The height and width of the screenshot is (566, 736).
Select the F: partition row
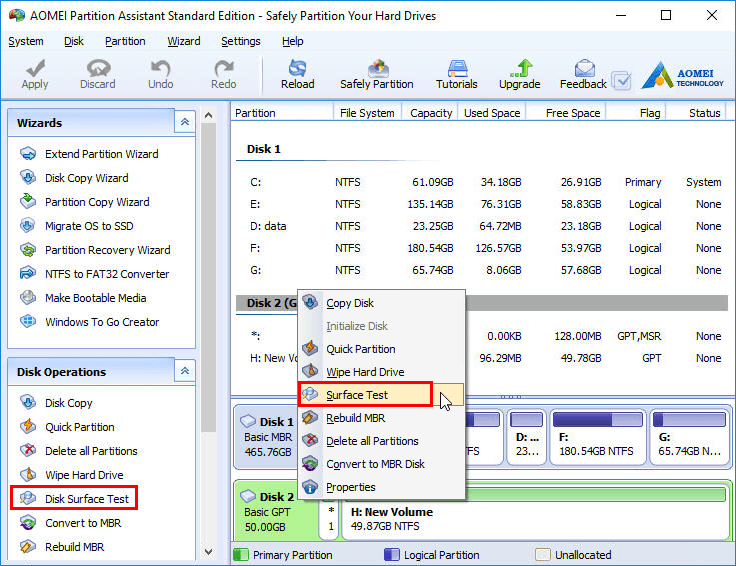click(x=481, y=248)
